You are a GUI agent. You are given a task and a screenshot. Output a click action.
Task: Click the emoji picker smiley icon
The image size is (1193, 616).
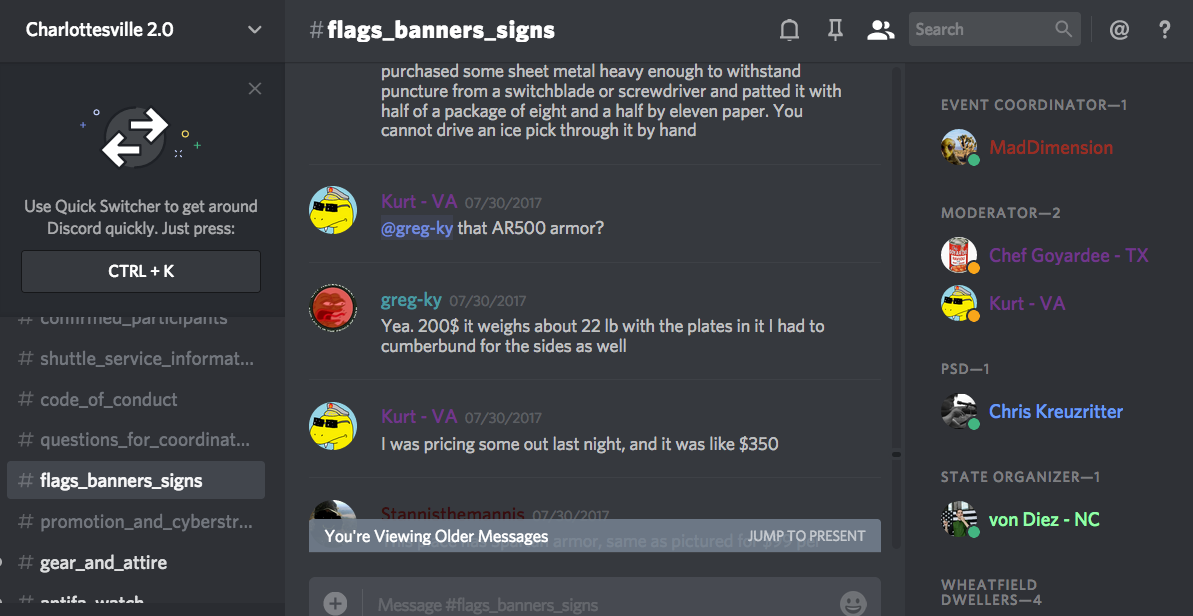853,604
